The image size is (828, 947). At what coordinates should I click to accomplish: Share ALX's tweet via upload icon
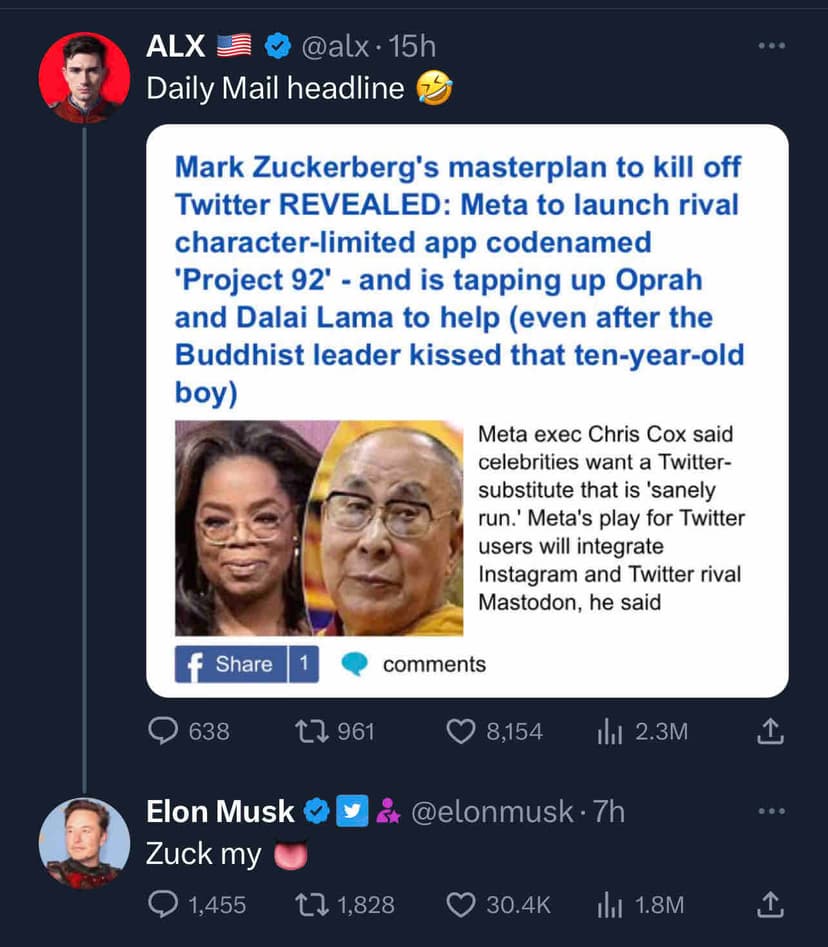tap(770, 731)
